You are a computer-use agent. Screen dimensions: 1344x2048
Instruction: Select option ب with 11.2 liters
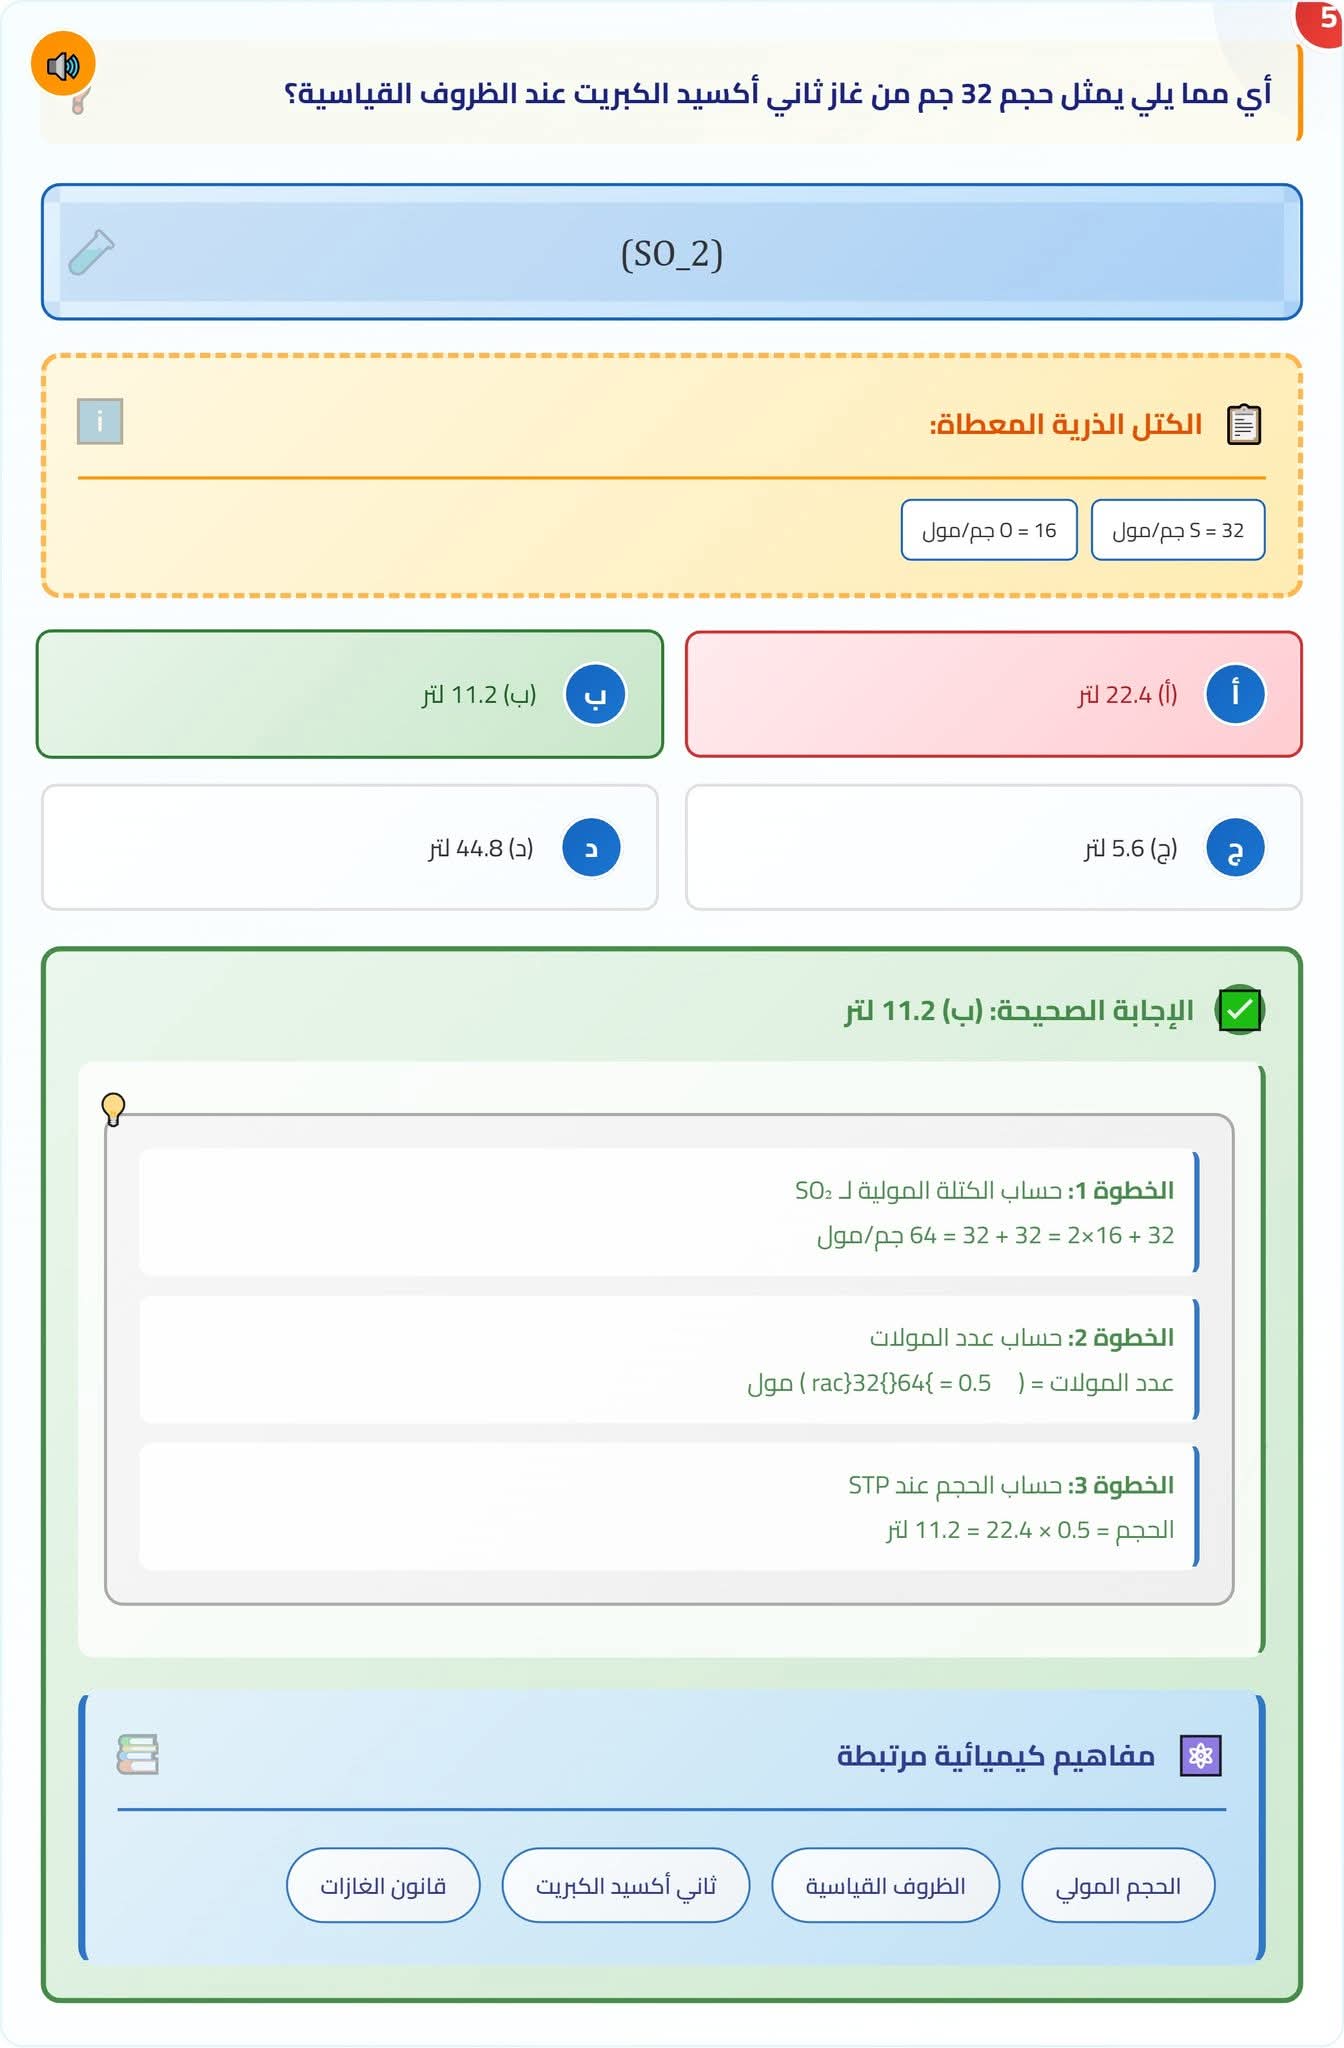(350, 694)
